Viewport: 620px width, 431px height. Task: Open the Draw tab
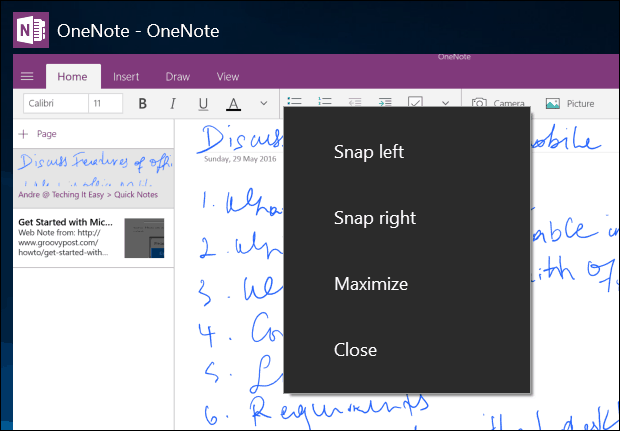[178, 76]
